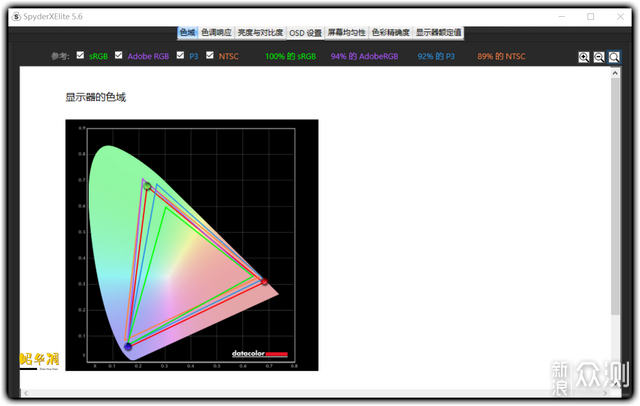Screen dimensions: 640x406
Task: Select the fit-to-view magnifier icon
Action: coord(614,57)
